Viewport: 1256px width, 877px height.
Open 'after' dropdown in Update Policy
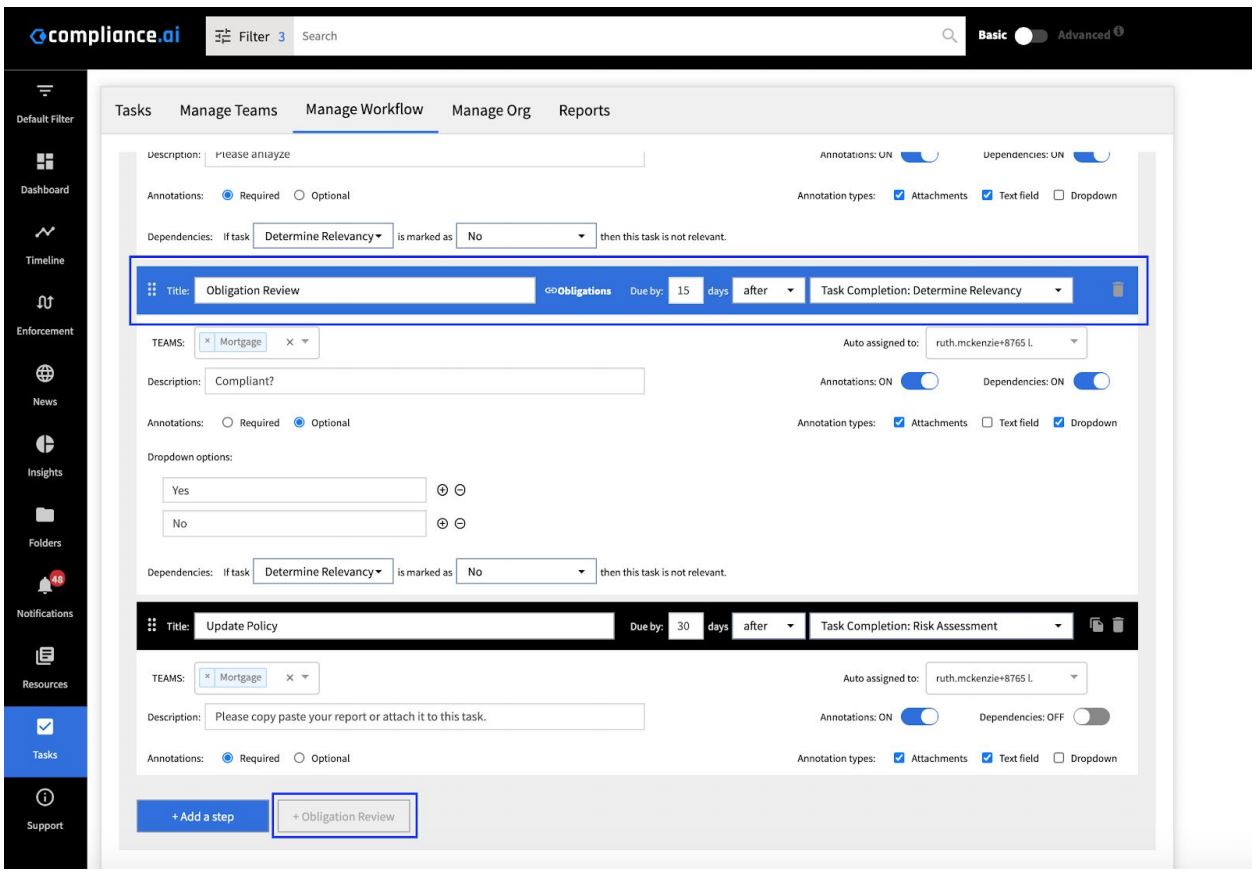click(768, 626)
